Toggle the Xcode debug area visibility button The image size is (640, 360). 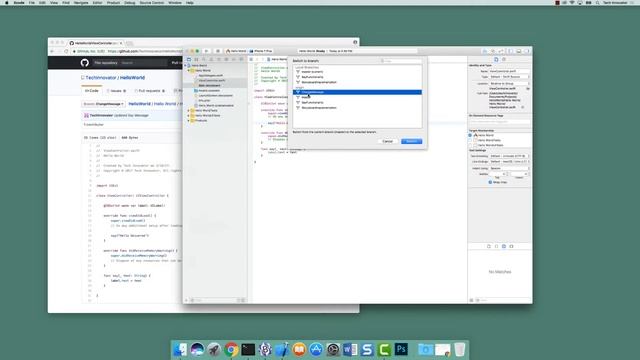pyautogui.click(x=519, y=51)
